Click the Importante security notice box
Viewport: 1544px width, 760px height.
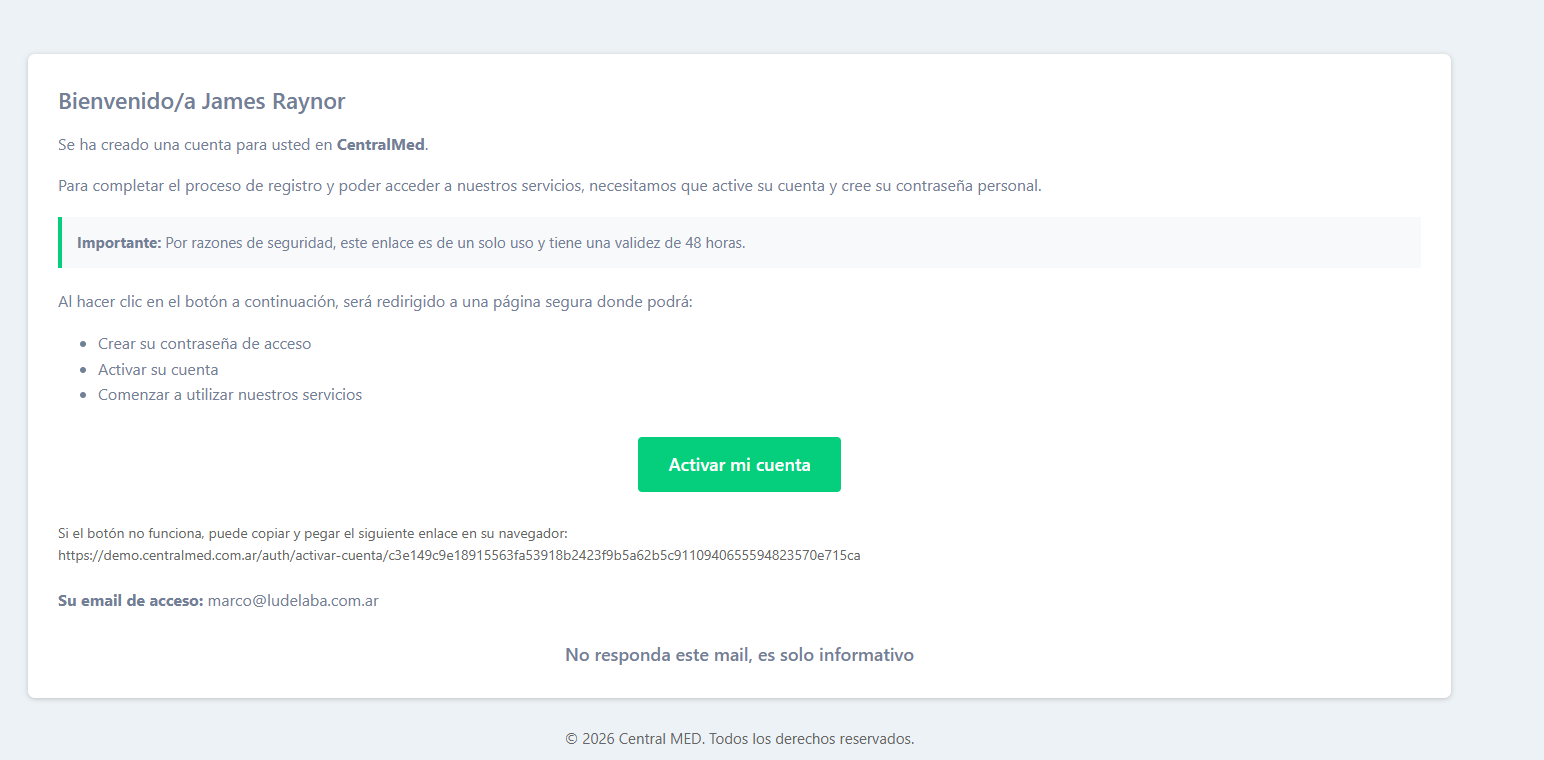[739, 242]
